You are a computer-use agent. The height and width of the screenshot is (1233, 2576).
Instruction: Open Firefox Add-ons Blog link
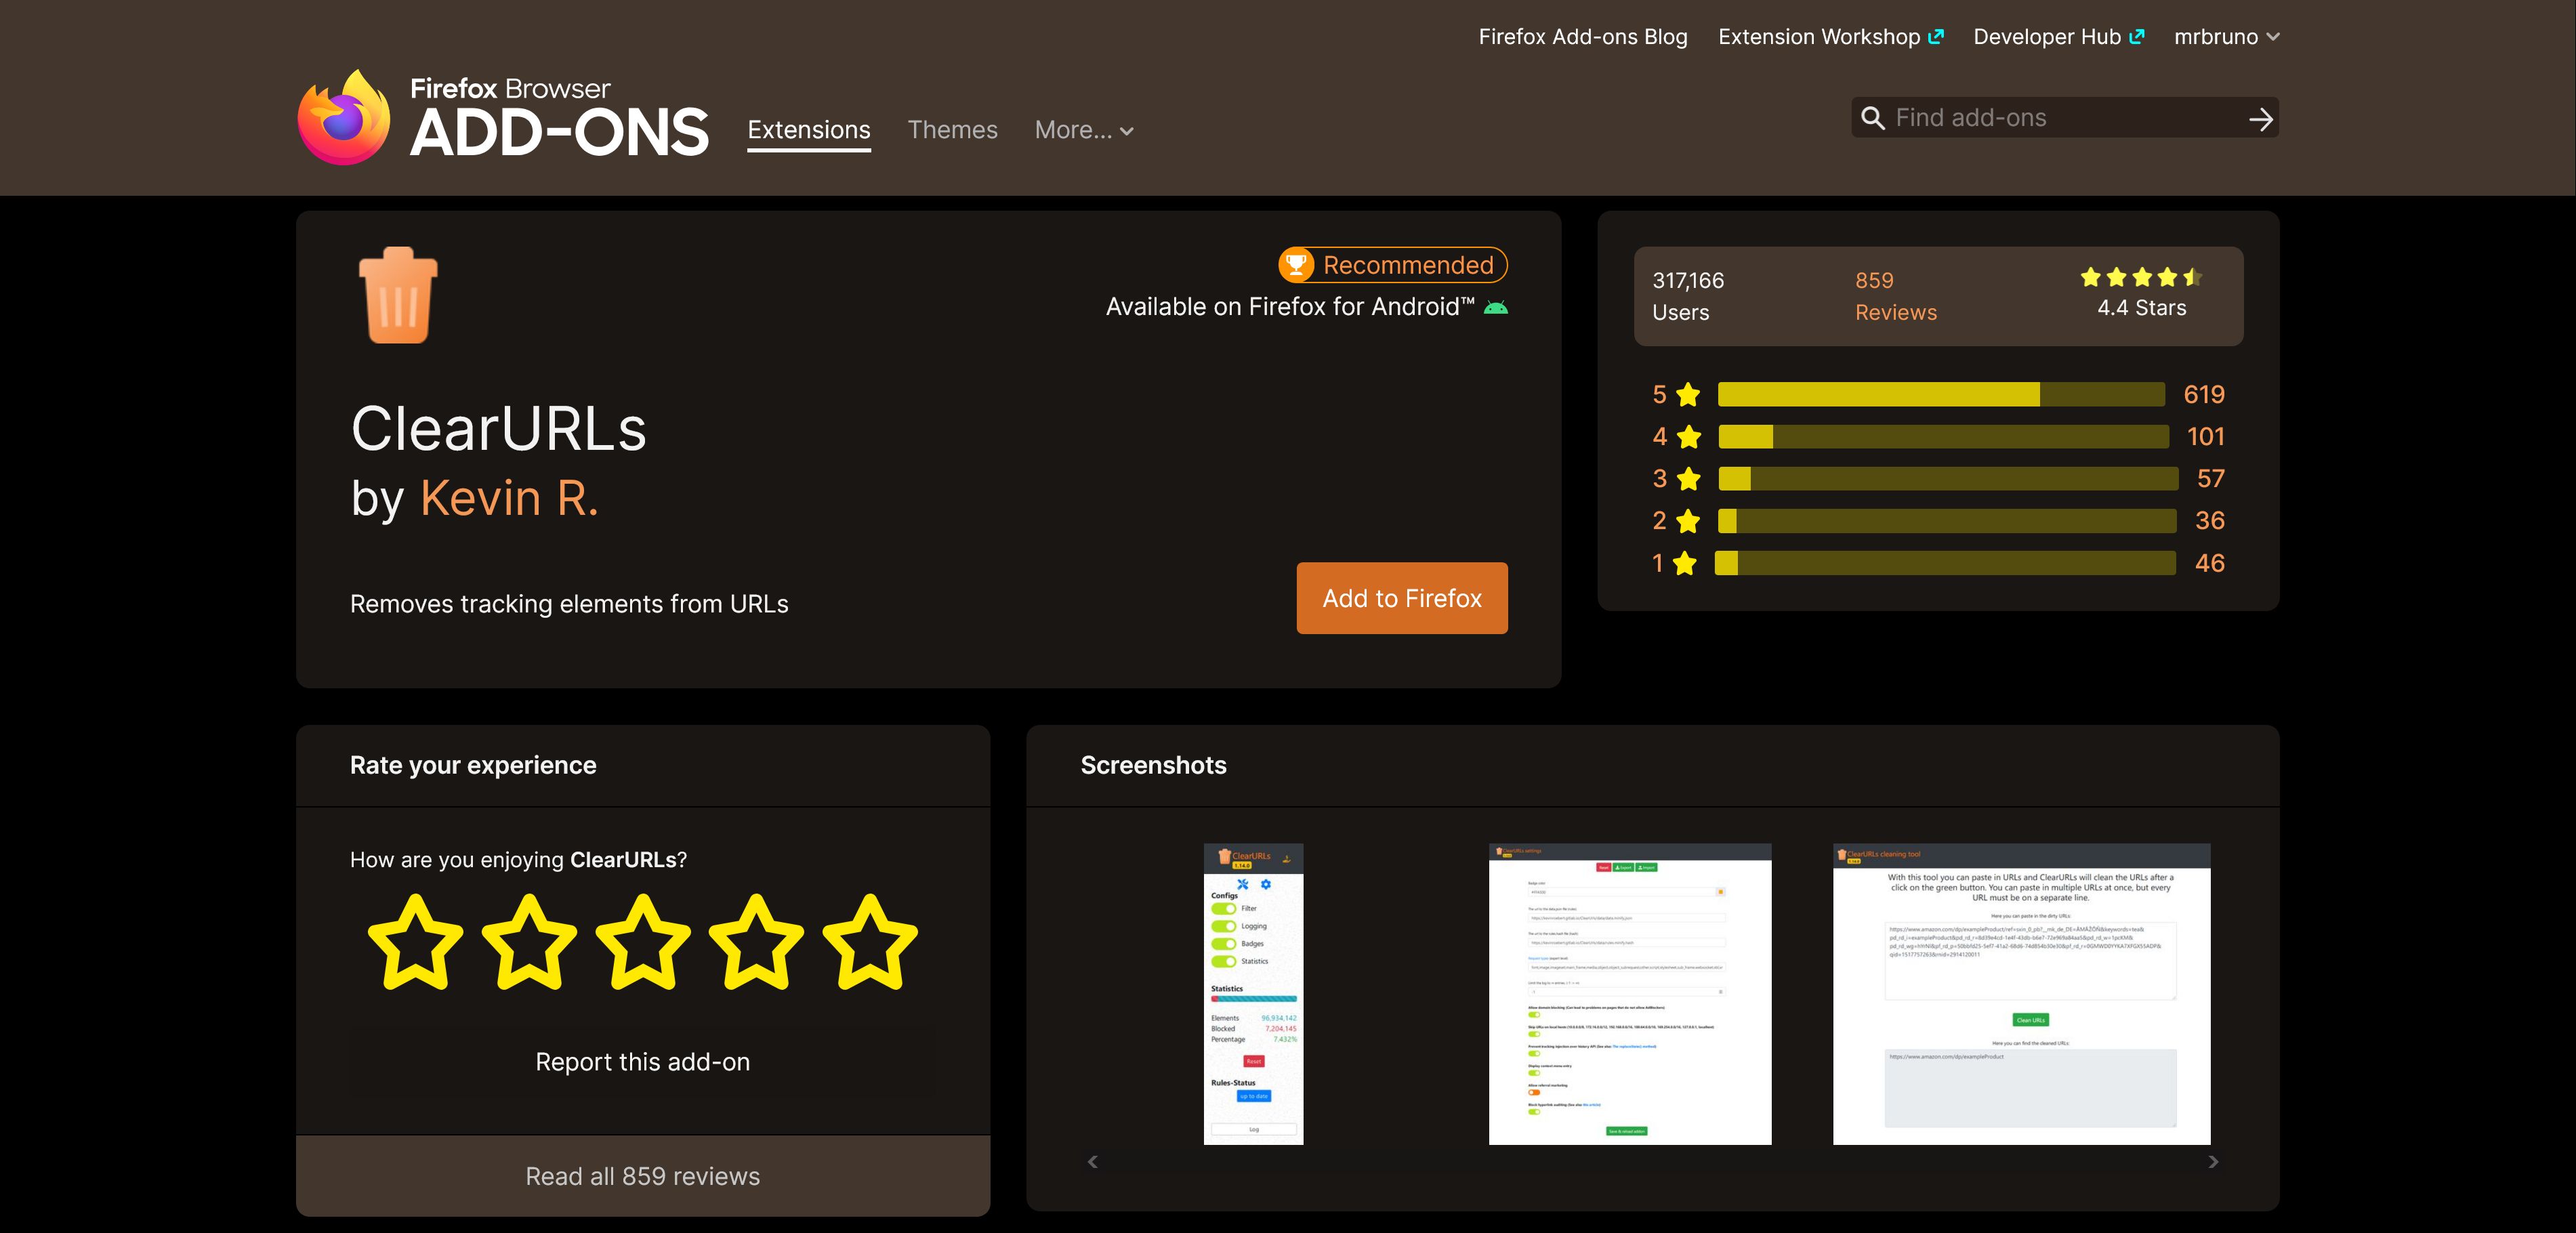point(1583,37)
